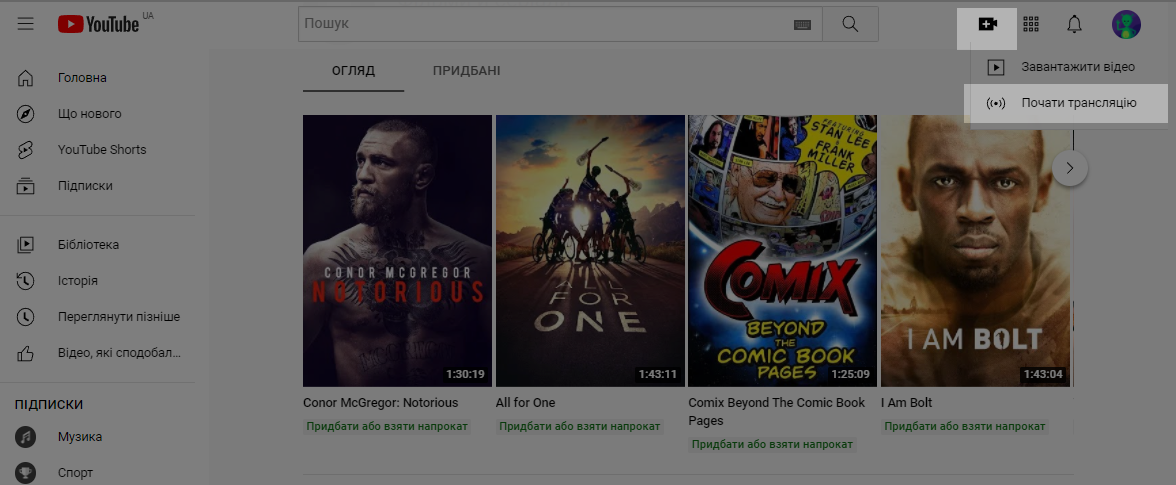Click the Create video camera icon
1176x485 pixels.
coord(988,25)
